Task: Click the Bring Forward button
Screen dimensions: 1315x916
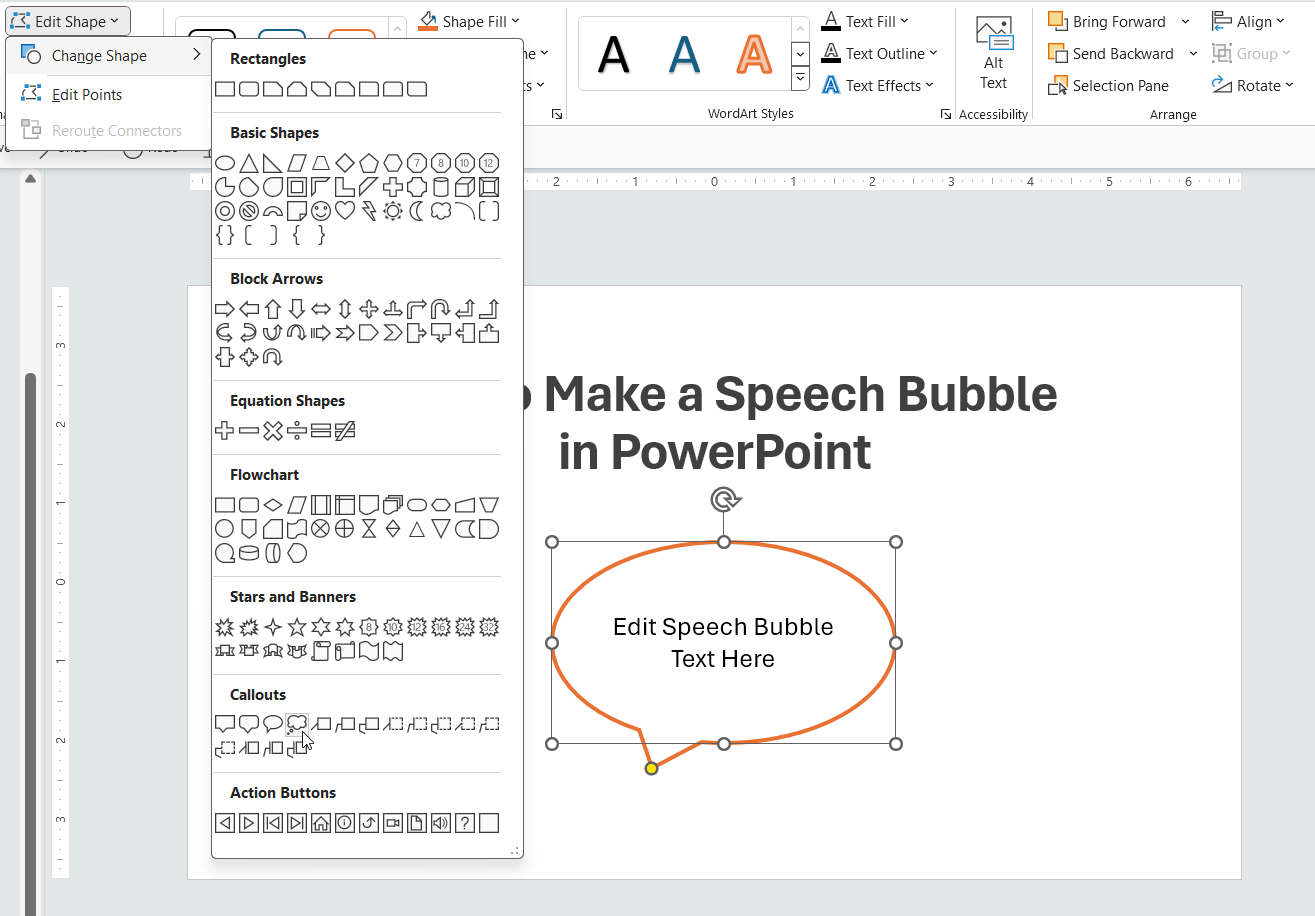Action: click(x=1107, y=21)
